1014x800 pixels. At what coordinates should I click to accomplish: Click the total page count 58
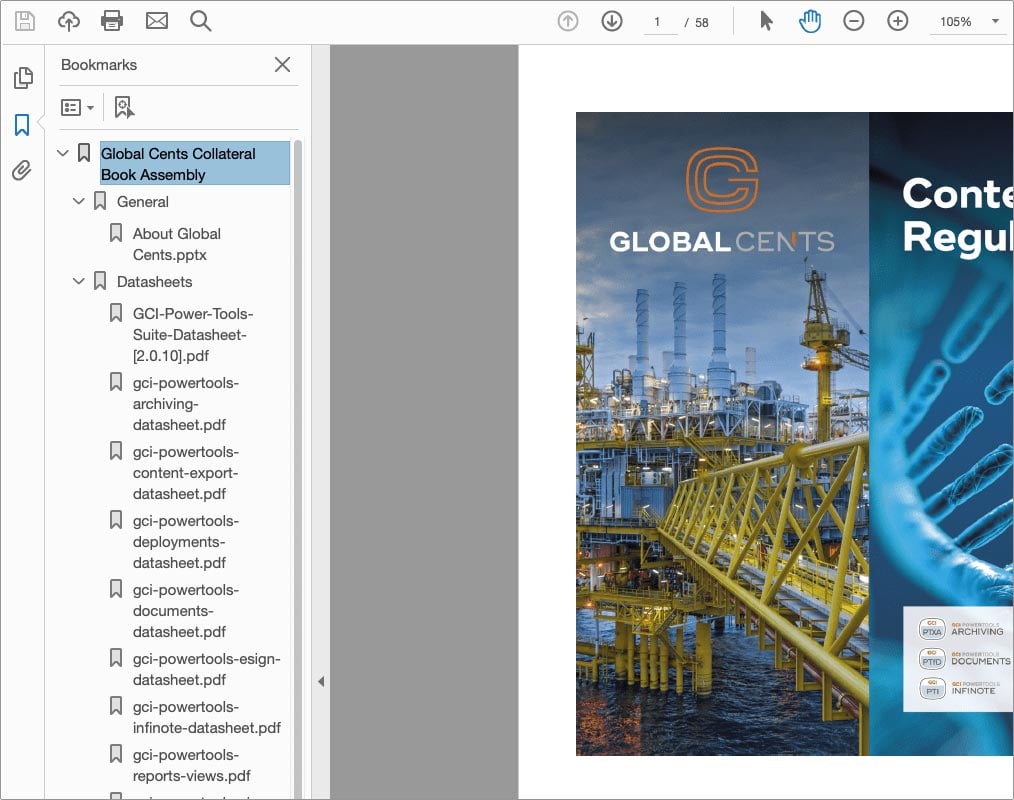(702, 23)
